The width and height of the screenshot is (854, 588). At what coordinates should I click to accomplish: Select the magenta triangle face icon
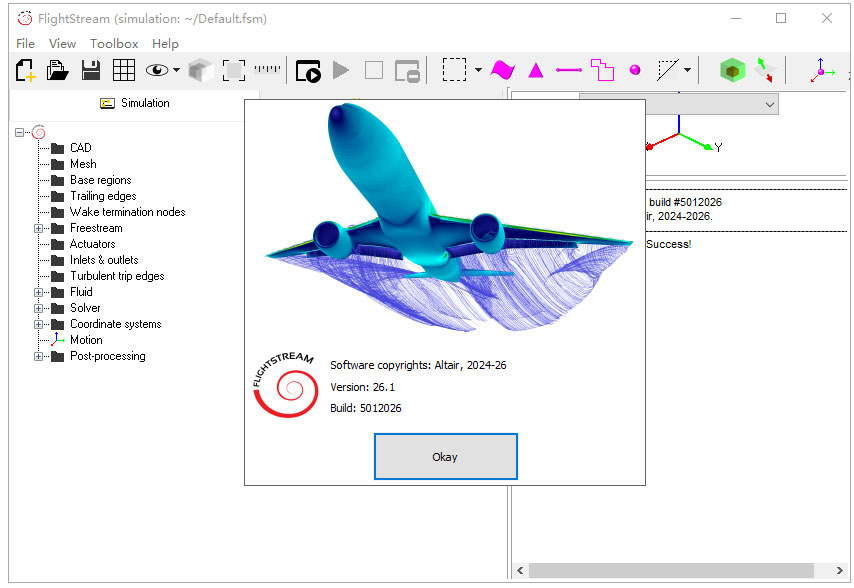536,70
